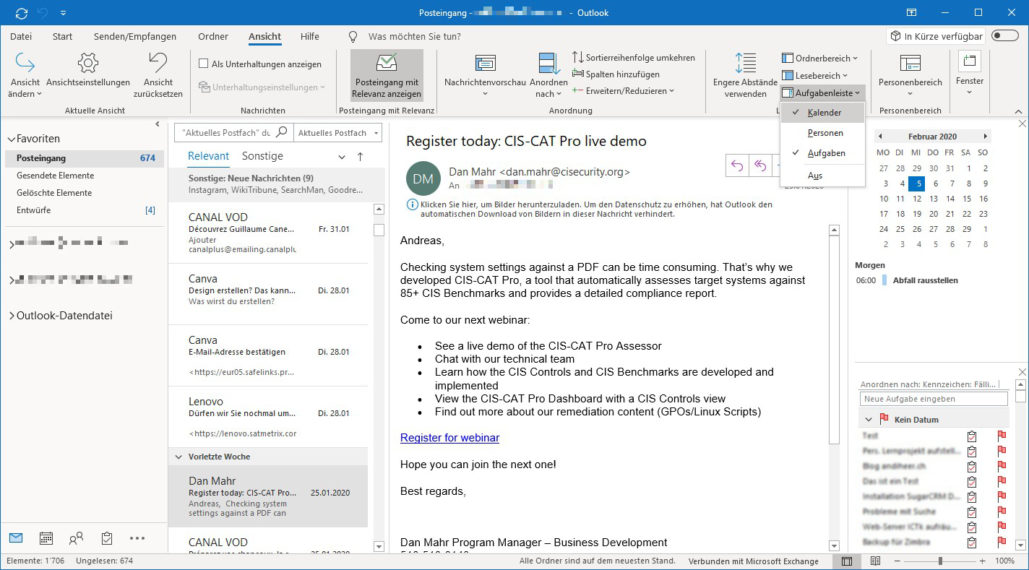1029x570 pixels.
Task: Open Lenovo email in list
Action: [x=268, y=417]
